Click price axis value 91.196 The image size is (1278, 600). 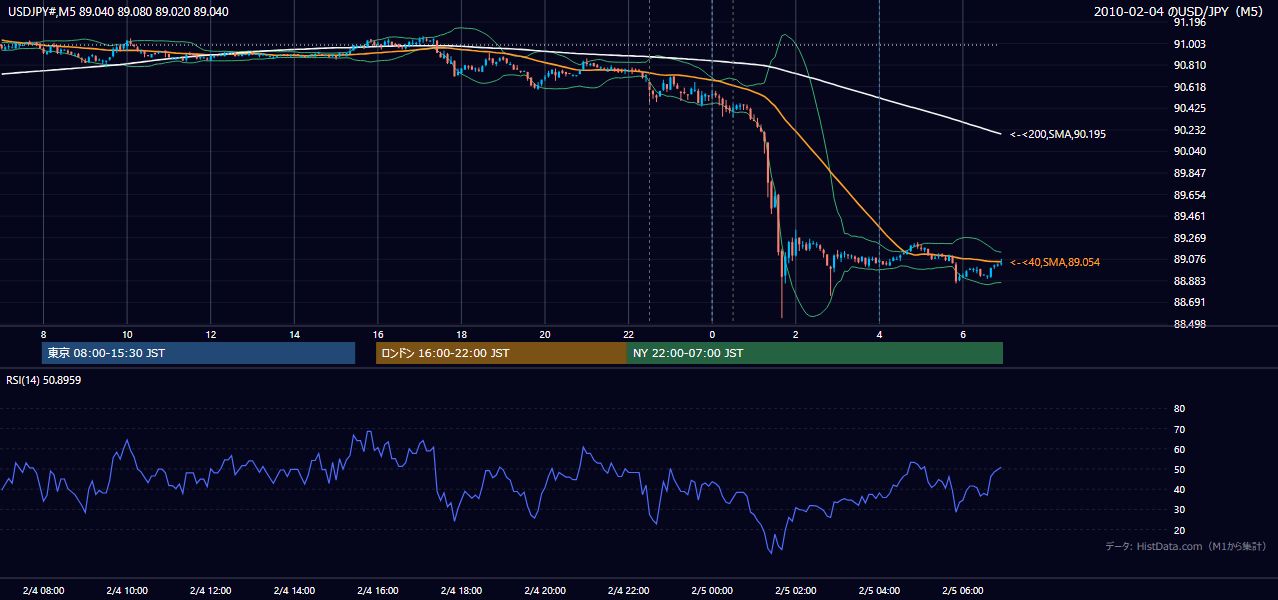(x=1190, y=22)
